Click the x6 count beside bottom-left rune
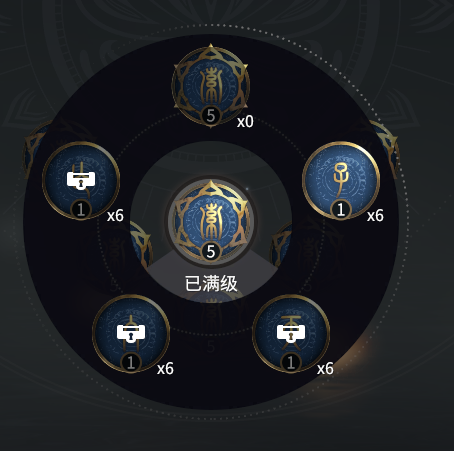The height and width of the screenshot is (451, 454). (165, 369)
